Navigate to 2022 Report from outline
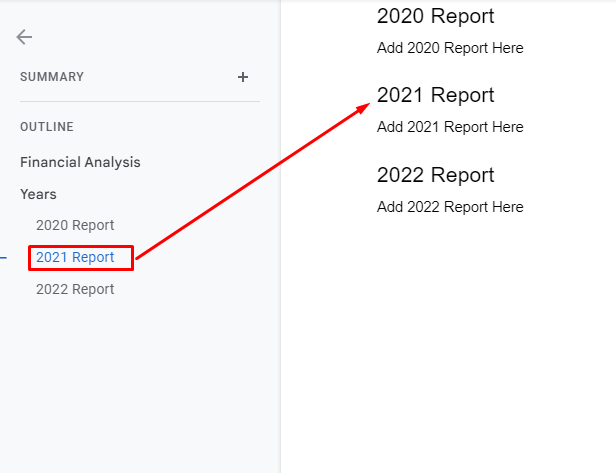The image size is (616, 473). point(75,289)
